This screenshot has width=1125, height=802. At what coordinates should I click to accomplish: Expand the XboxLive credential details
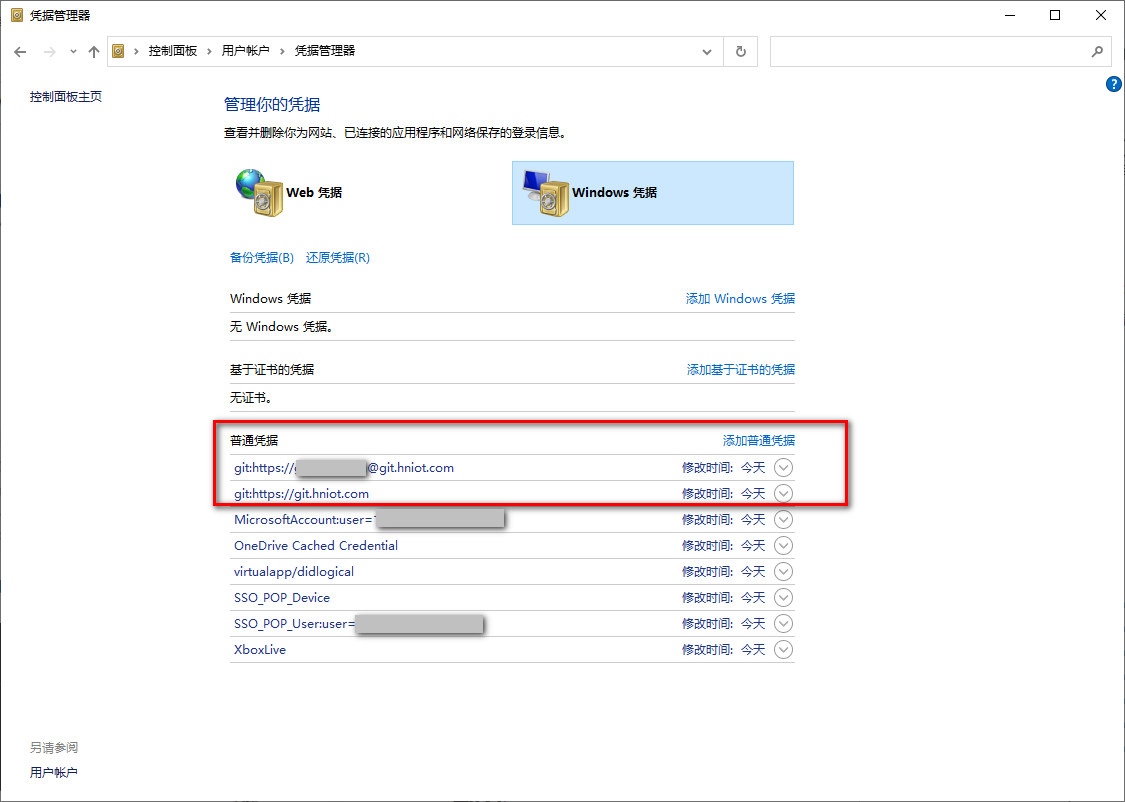[x=783, y=649]
